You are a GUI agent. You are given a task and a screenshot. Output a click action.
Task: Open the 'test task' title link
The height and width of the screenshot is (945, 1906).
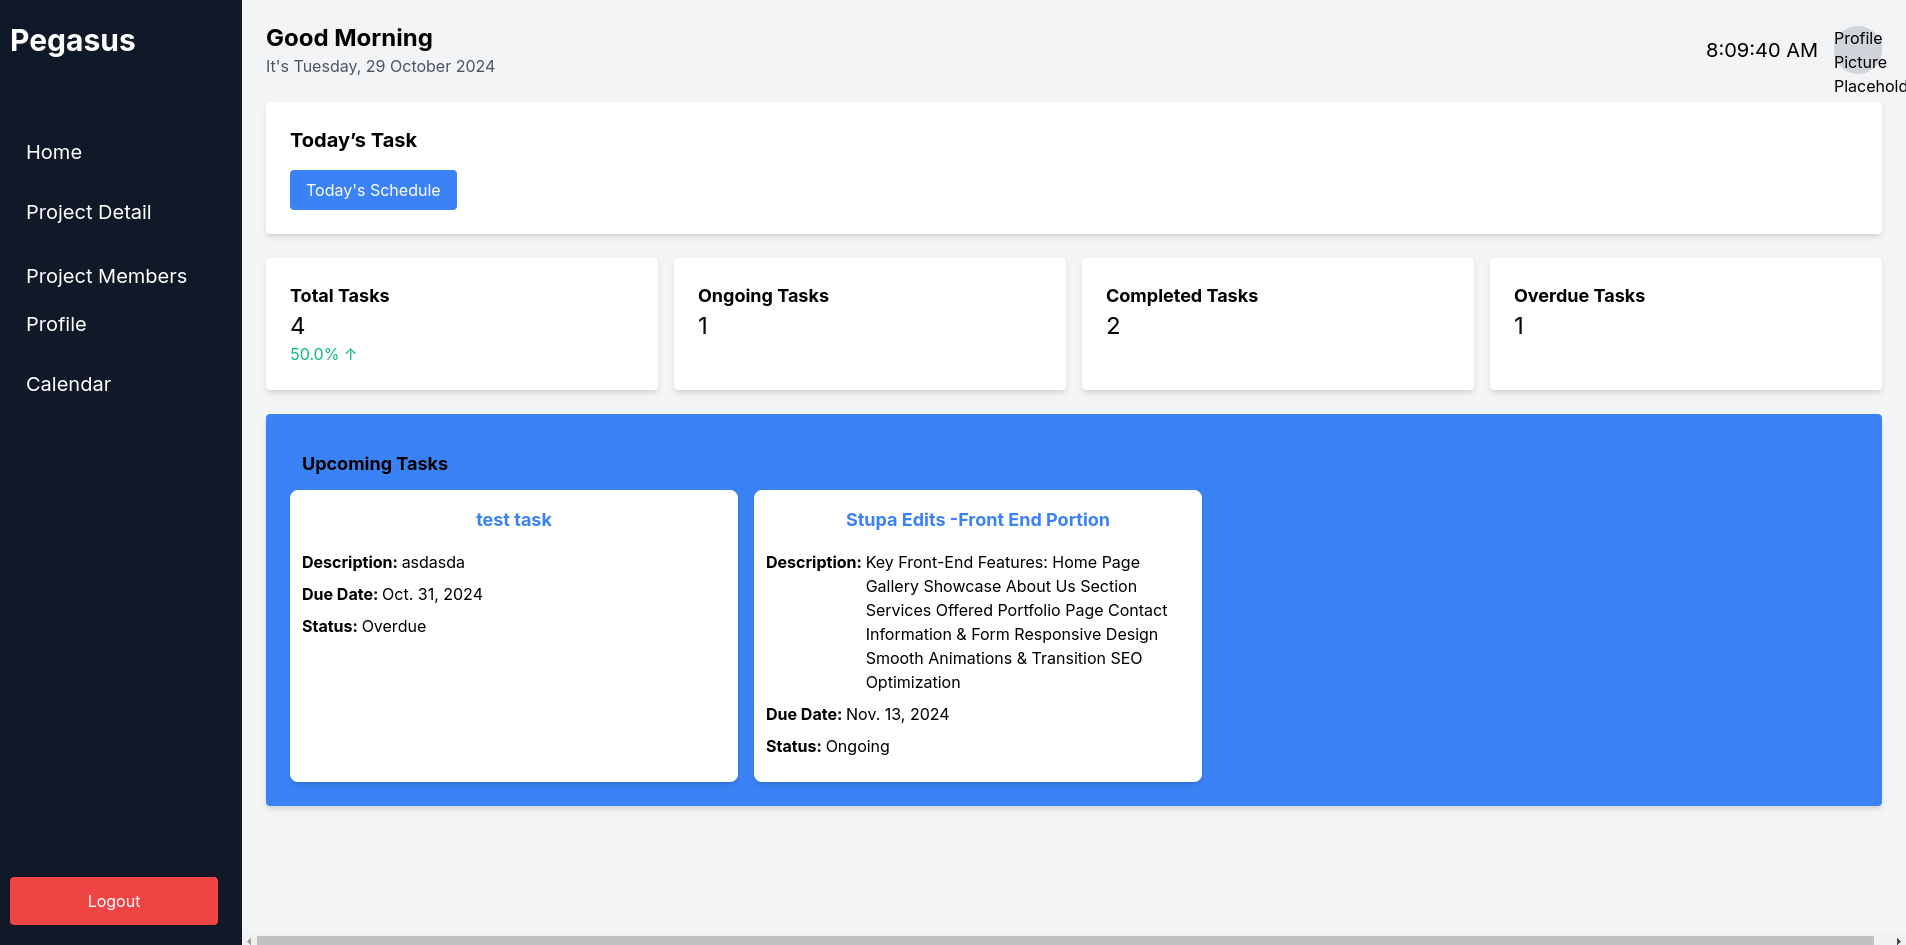[513, 520]
